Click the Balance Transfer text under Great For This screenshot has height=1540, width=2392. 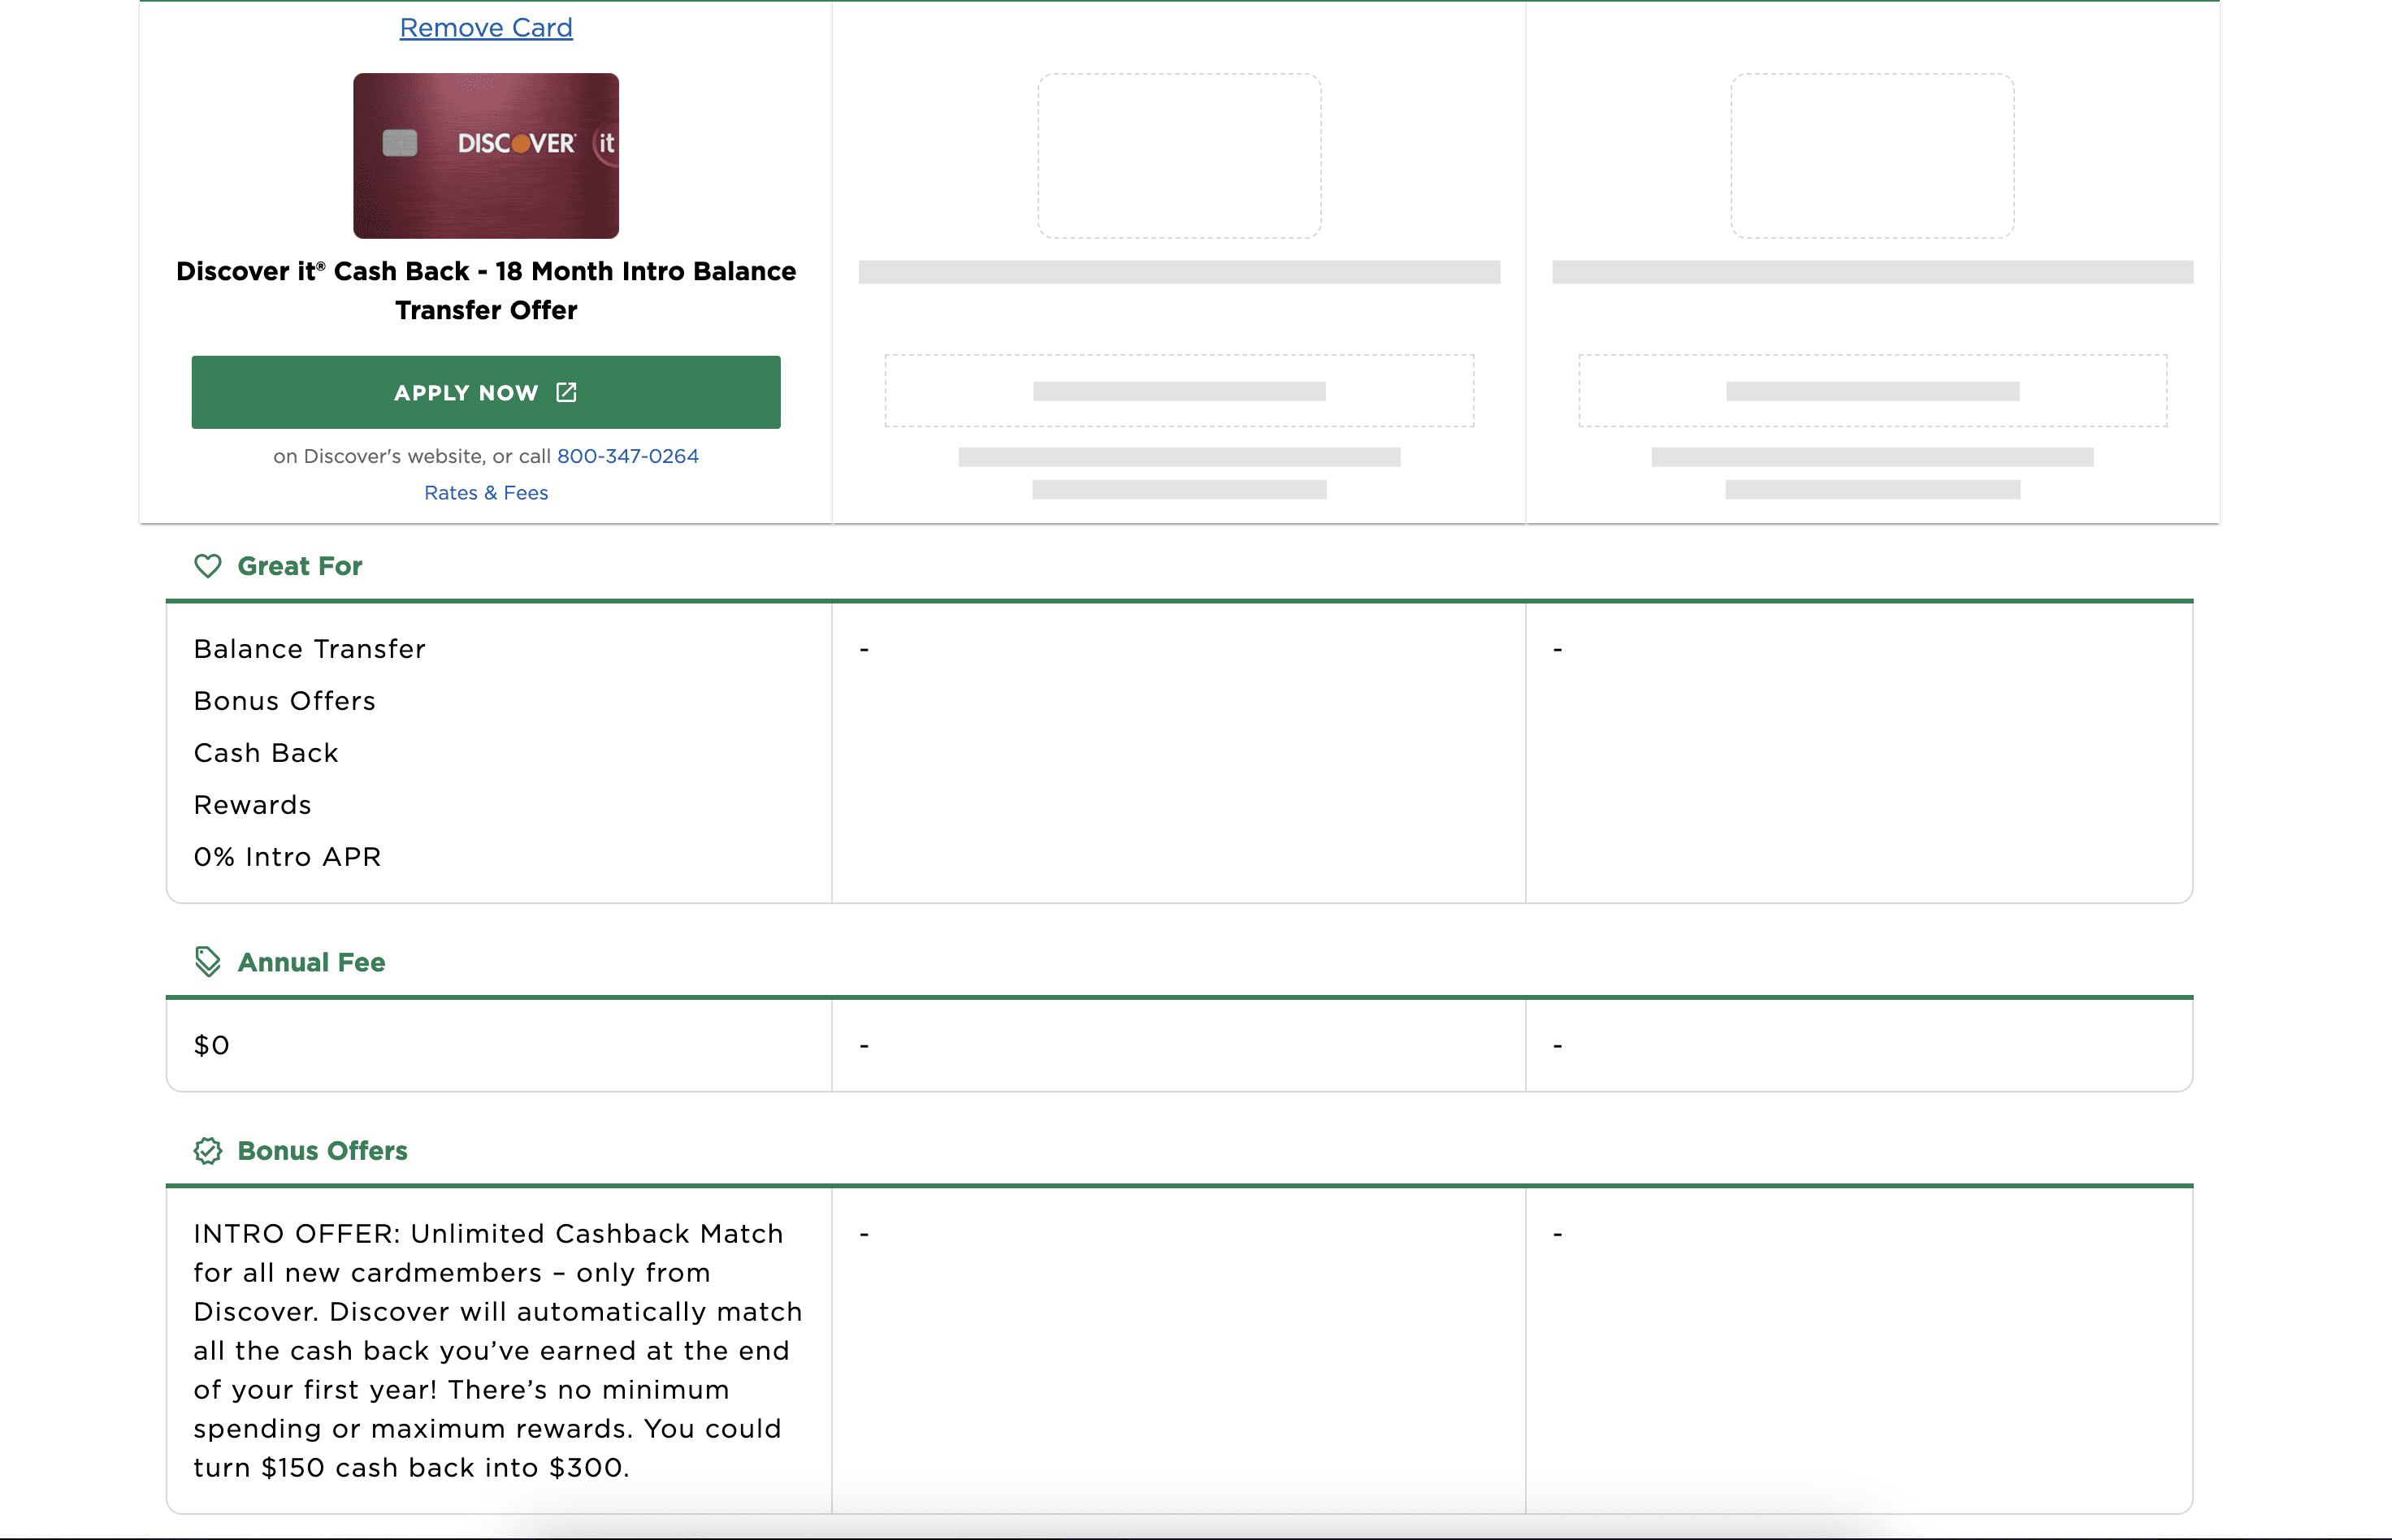coord(310,649)
